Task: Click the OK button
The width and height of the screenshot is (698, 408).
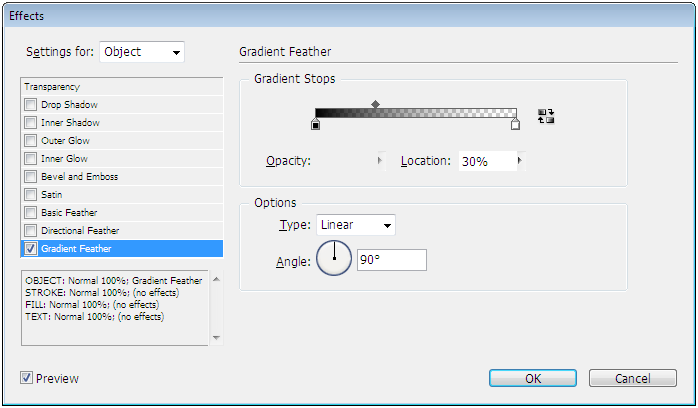Action: click(533, 378)
